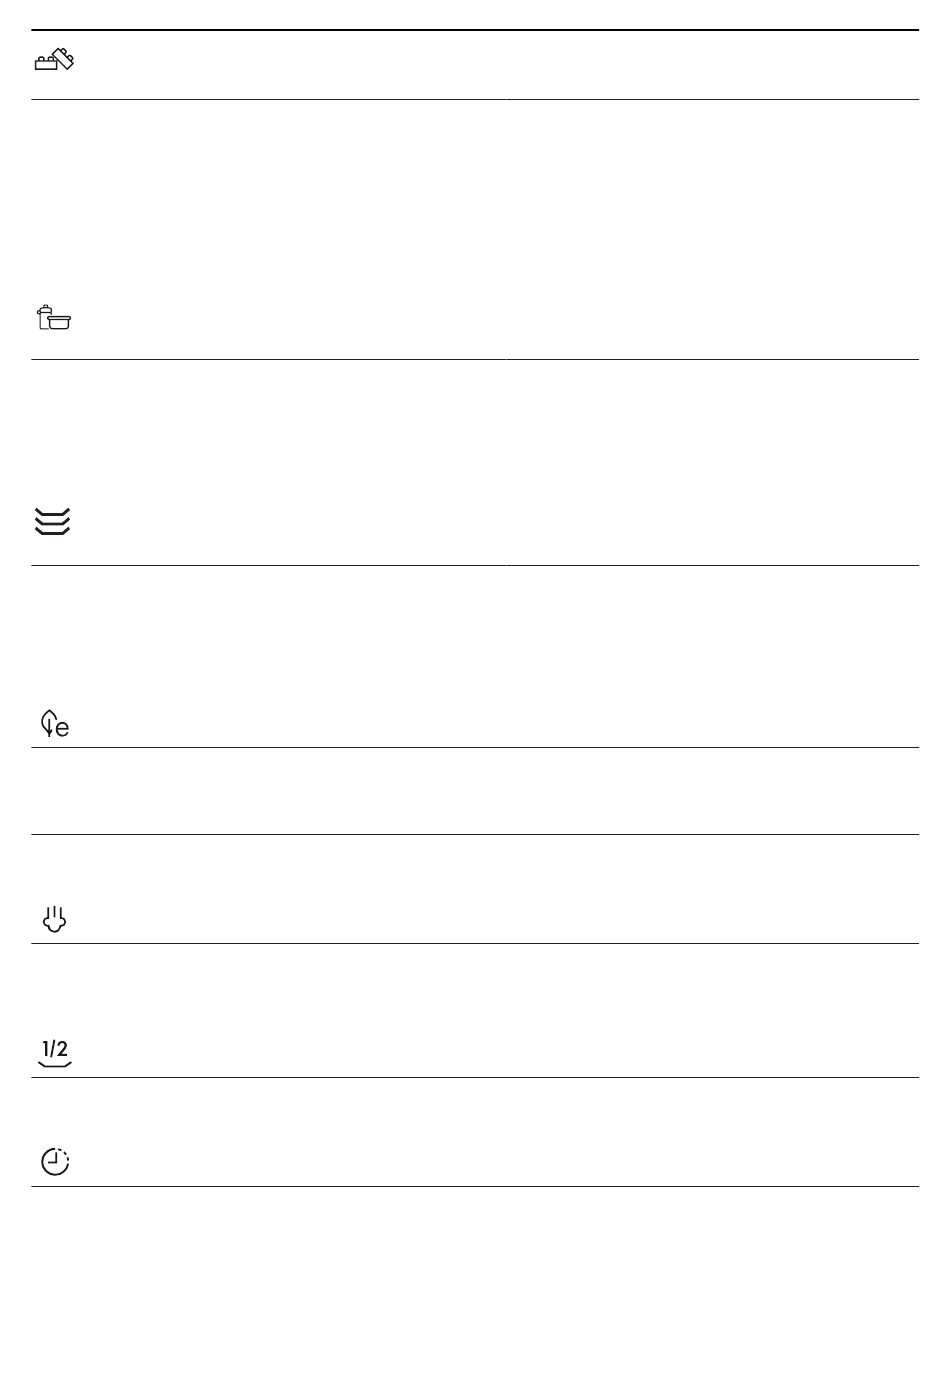Click the thick top border line

[x=475, y=30]
